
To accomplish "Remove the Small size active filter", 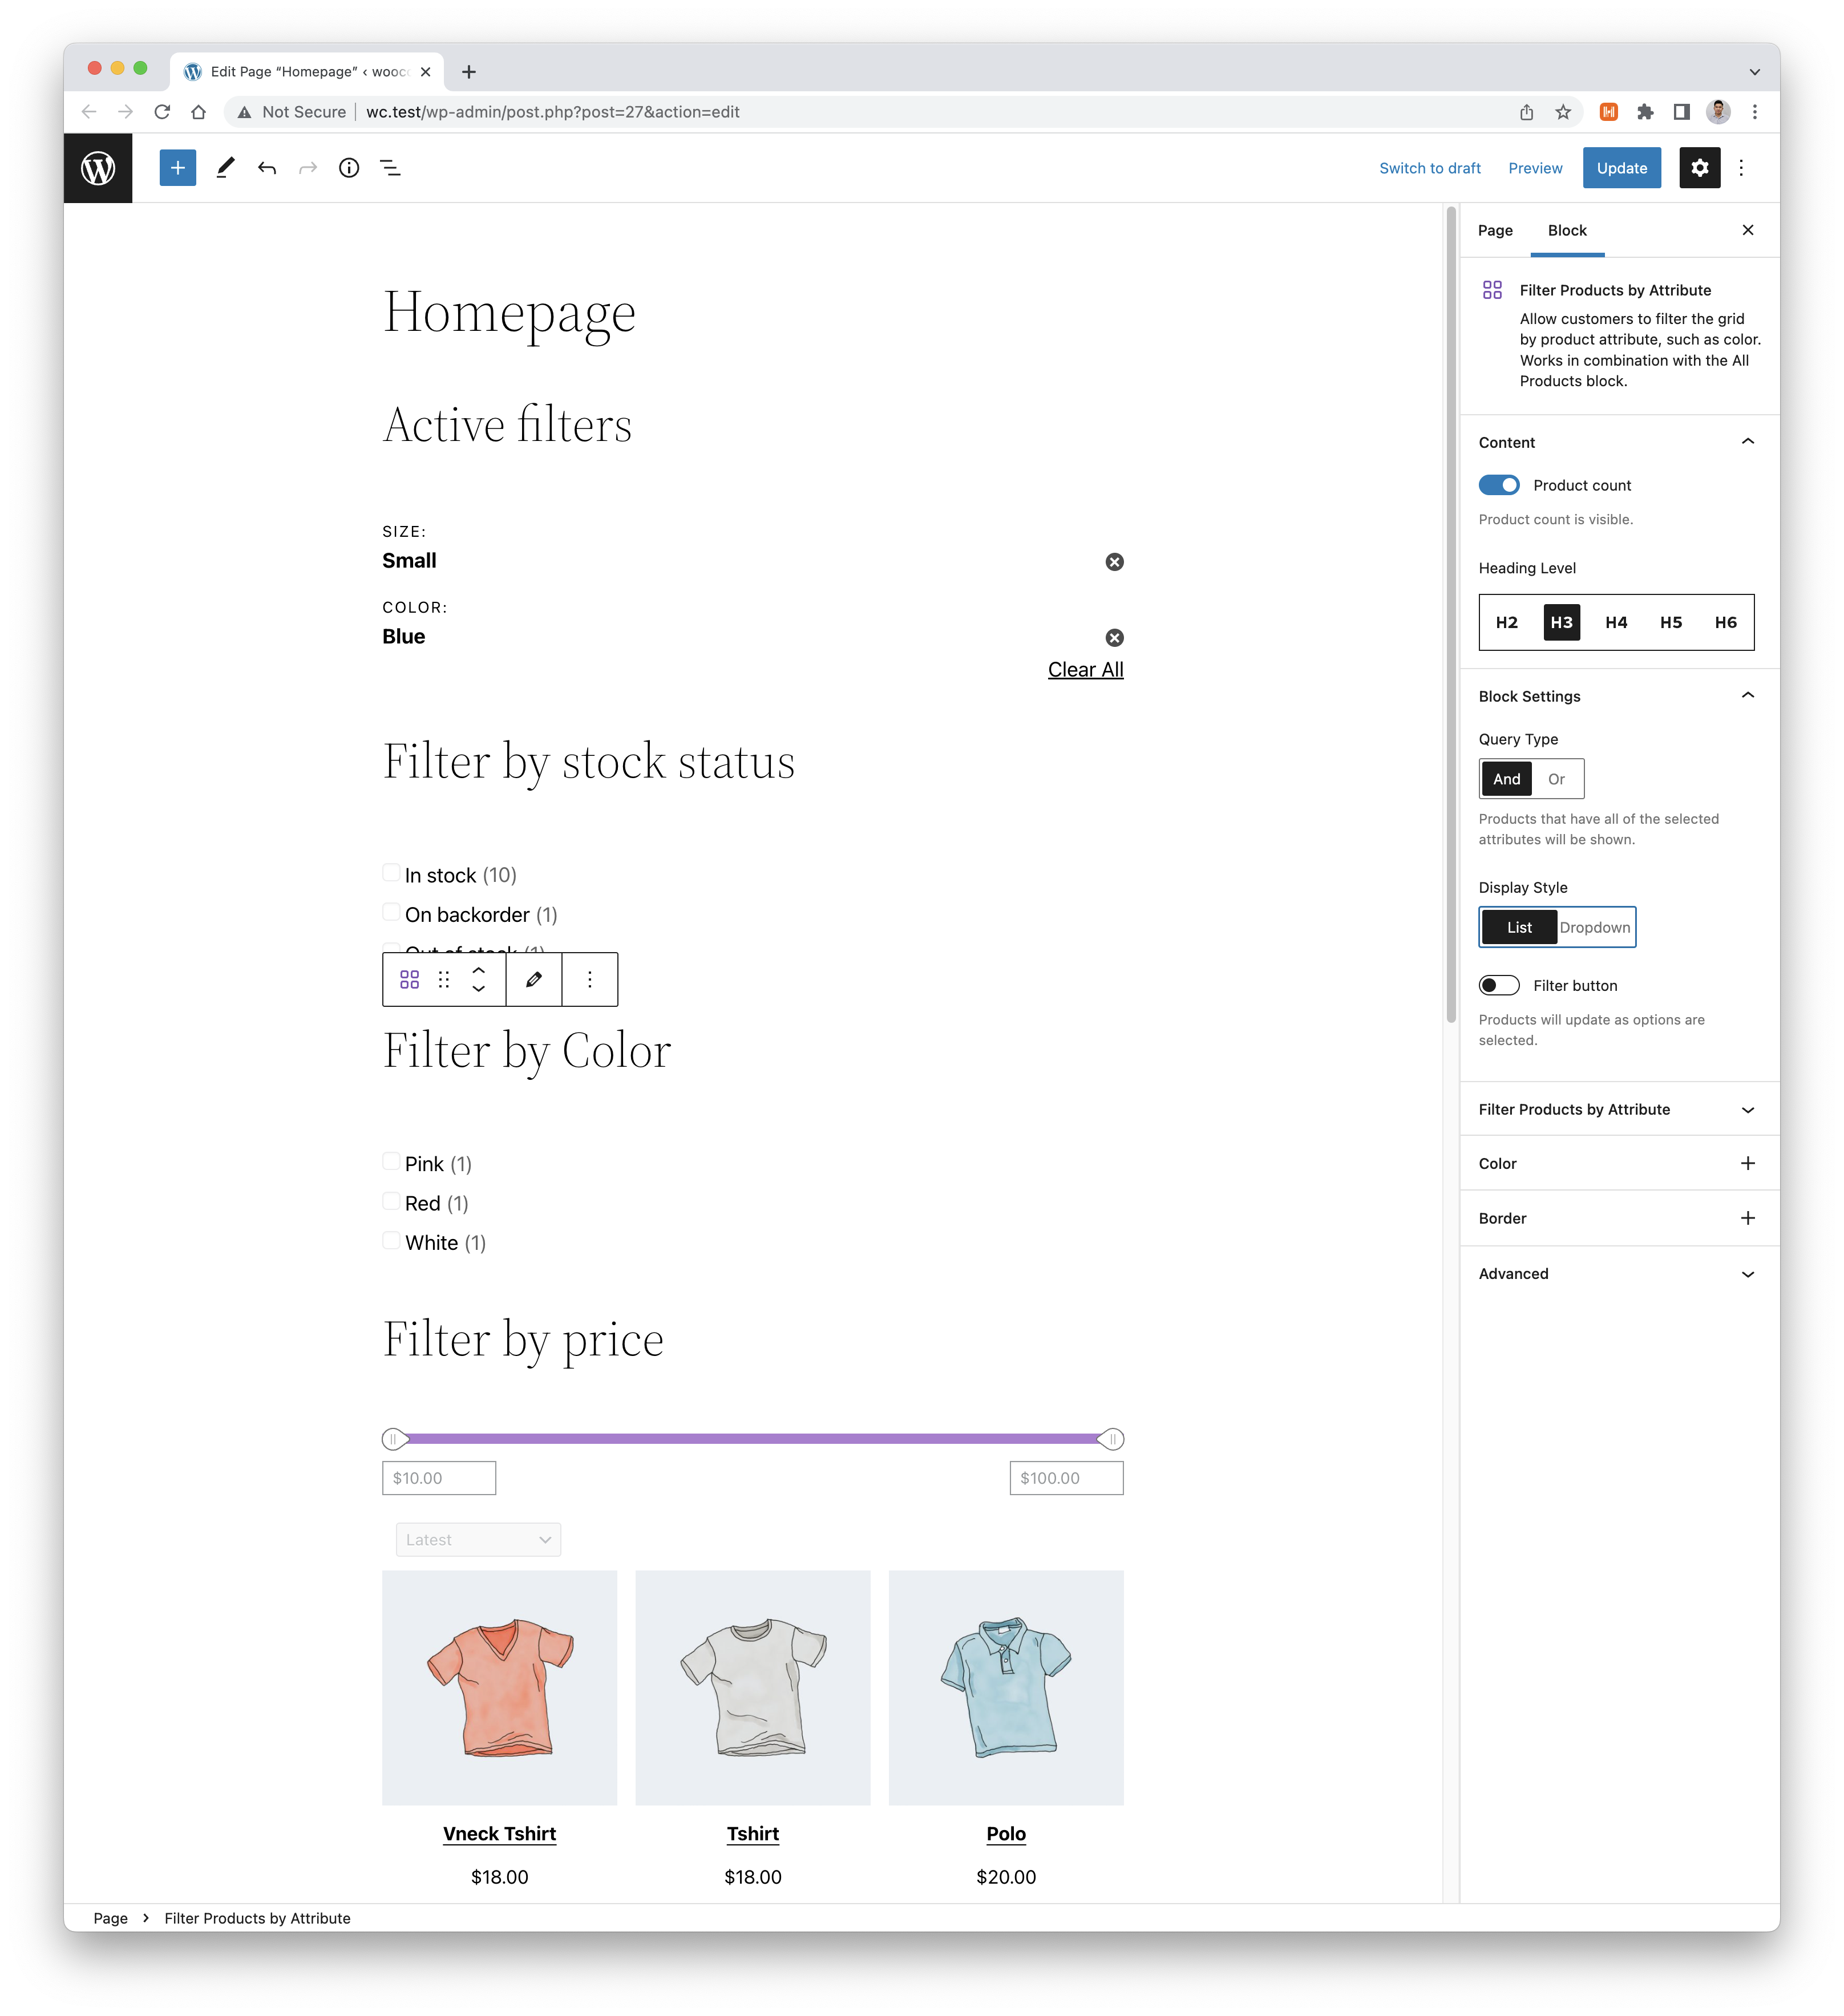I will [x=1114, y=562].
